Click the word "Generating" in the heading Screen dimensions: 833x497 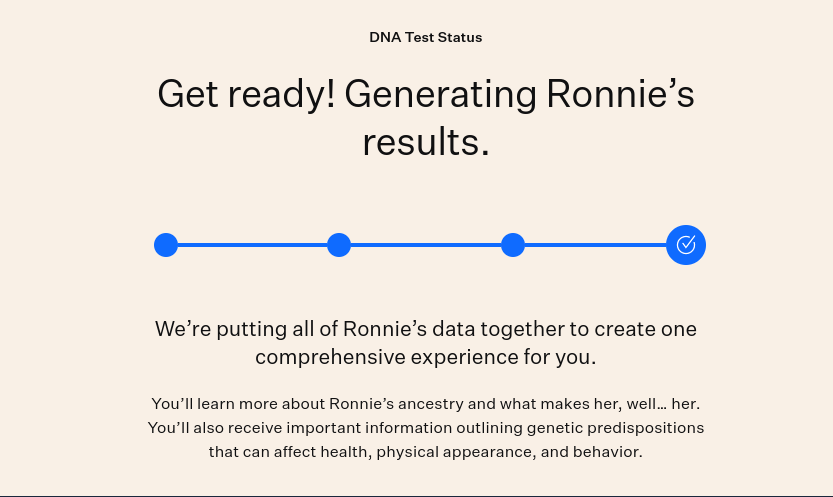[440, 95]
